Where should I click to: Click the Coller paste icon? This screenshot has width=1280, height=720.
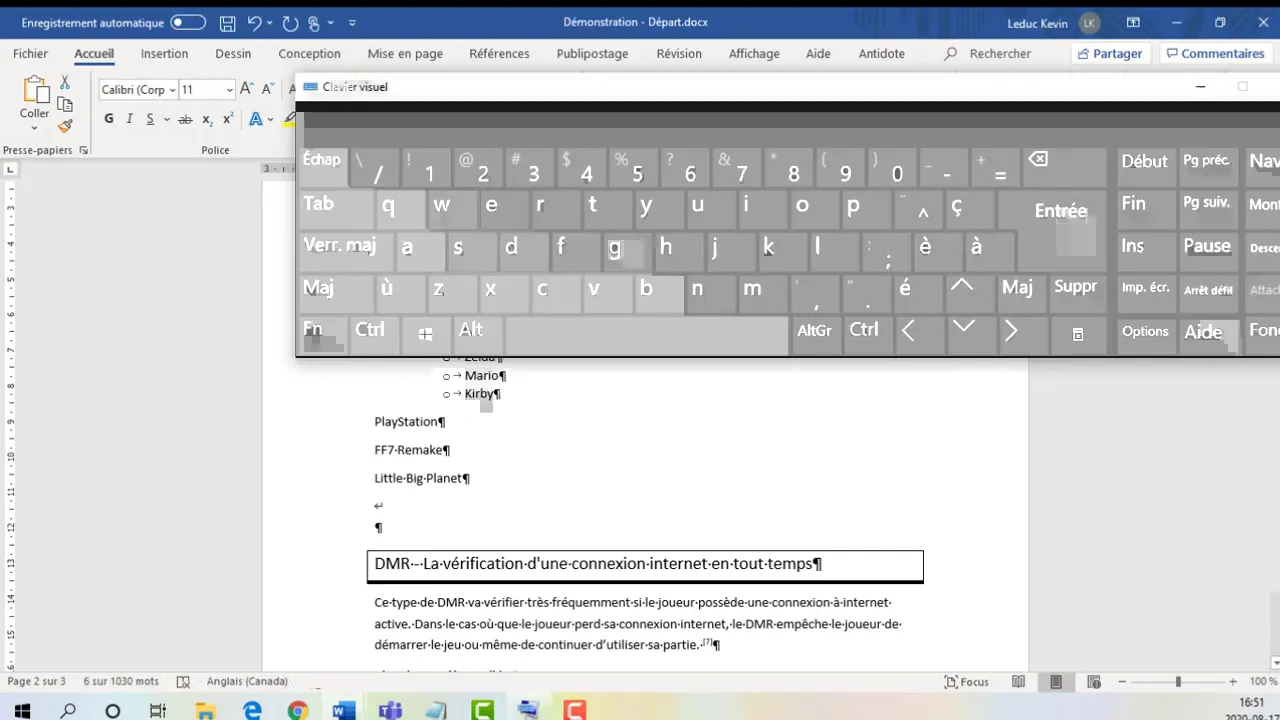pyautogui.click(x=35, y=89)
